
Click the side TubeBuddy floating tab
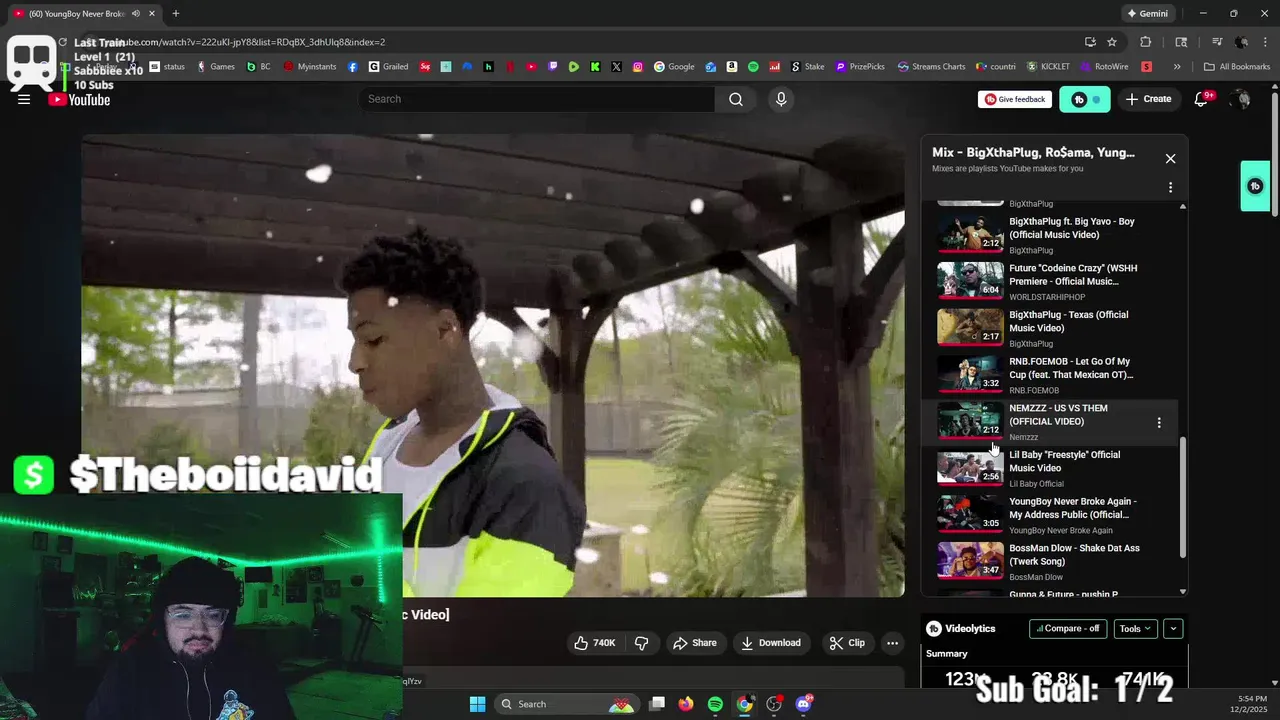click(1255, 186)
